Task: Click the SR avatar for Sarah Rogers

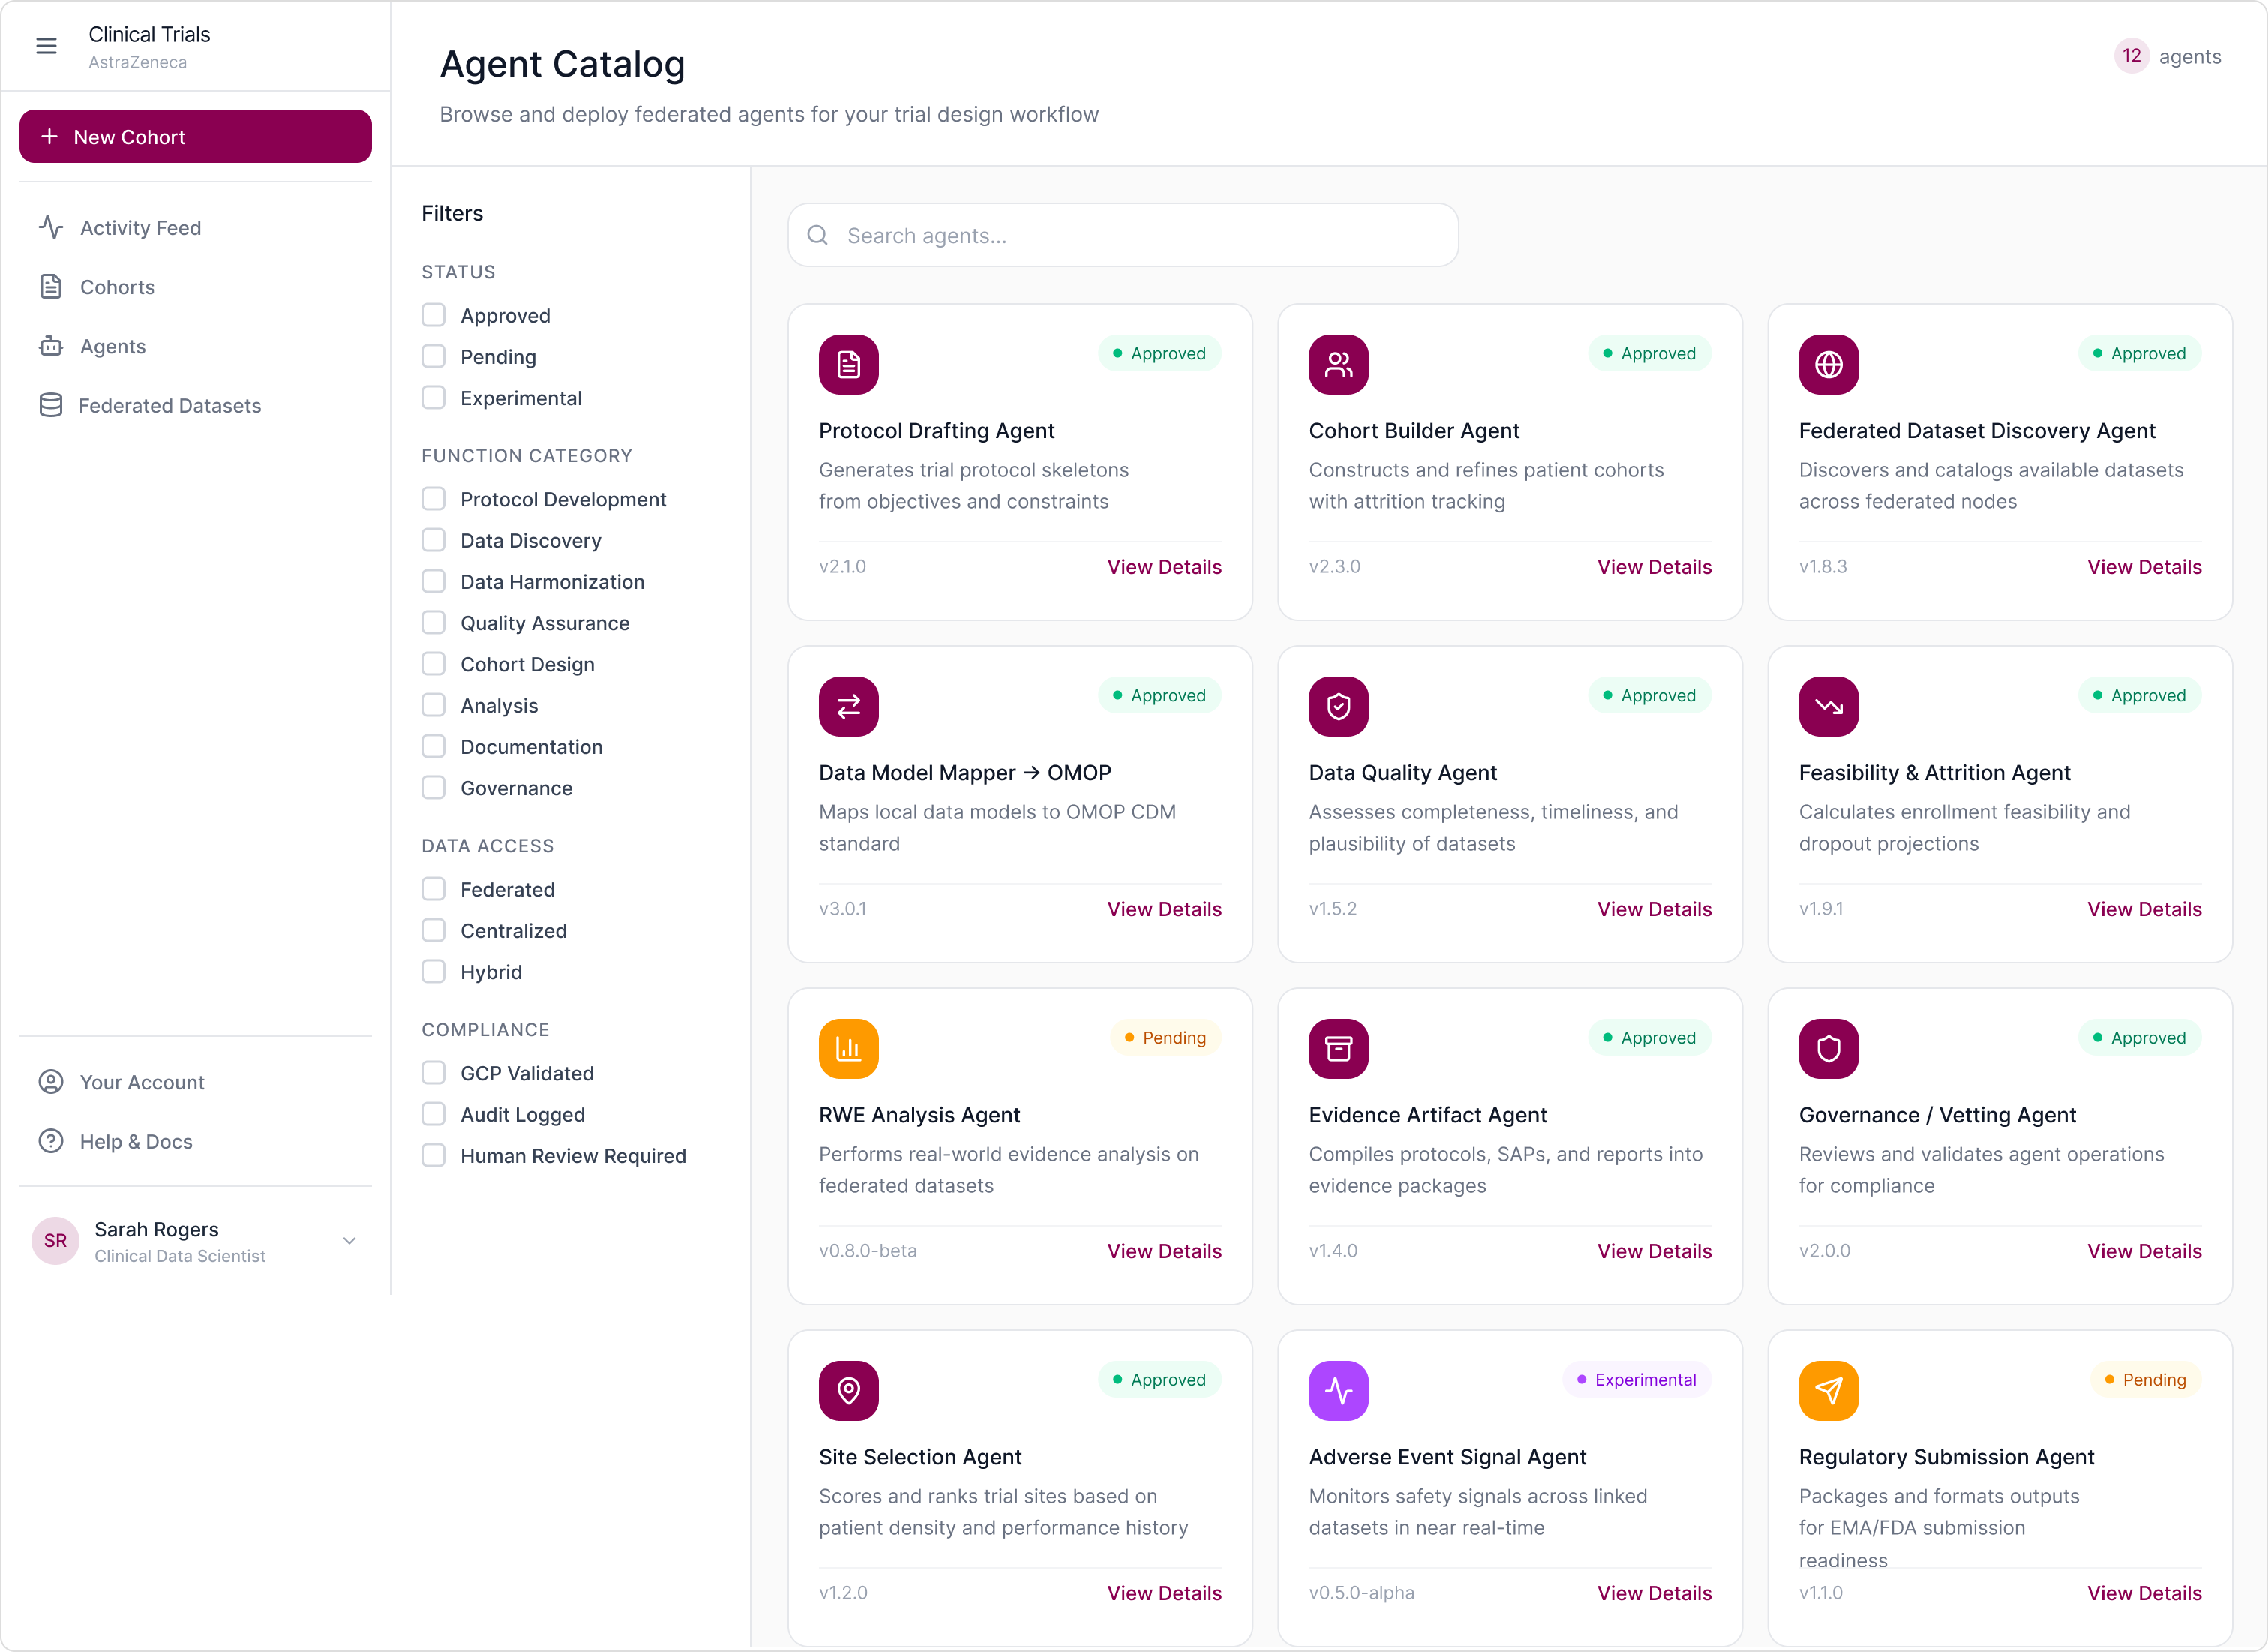Action: pos(56,1241)
